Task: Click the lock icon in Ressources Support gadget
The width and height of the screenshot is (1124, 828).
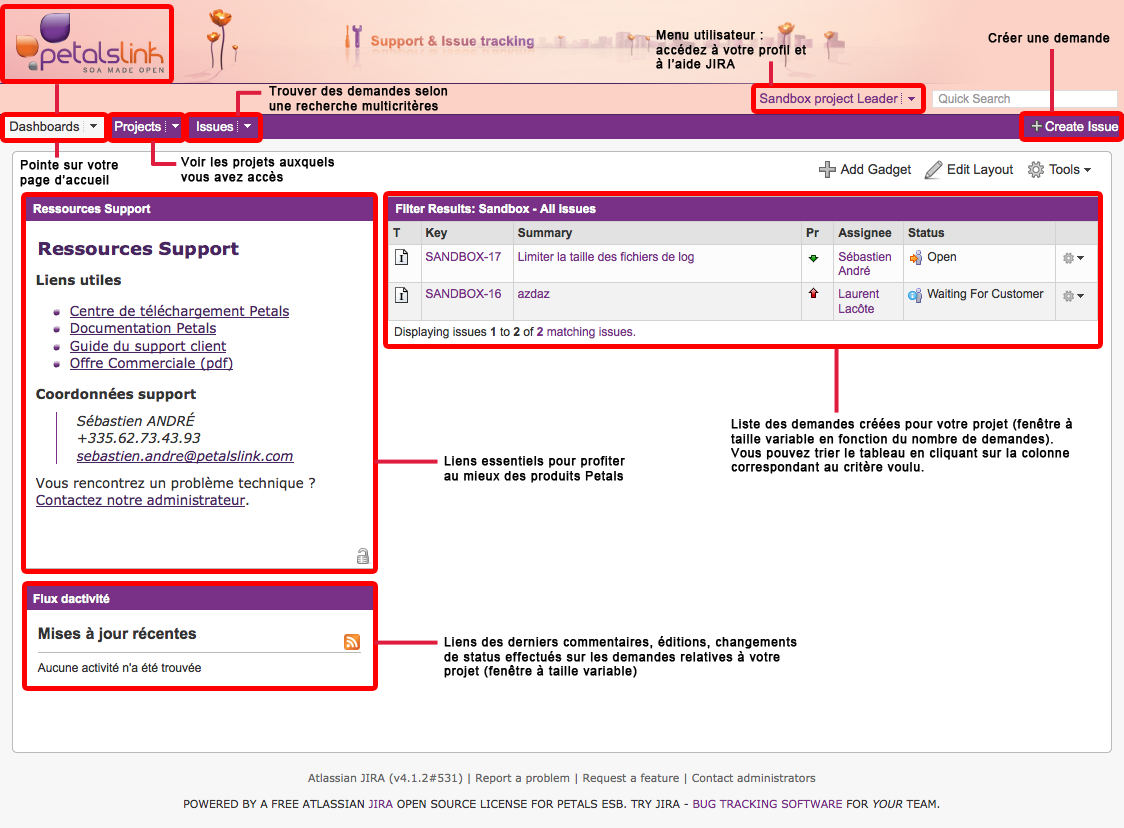Action: [363, 556]
